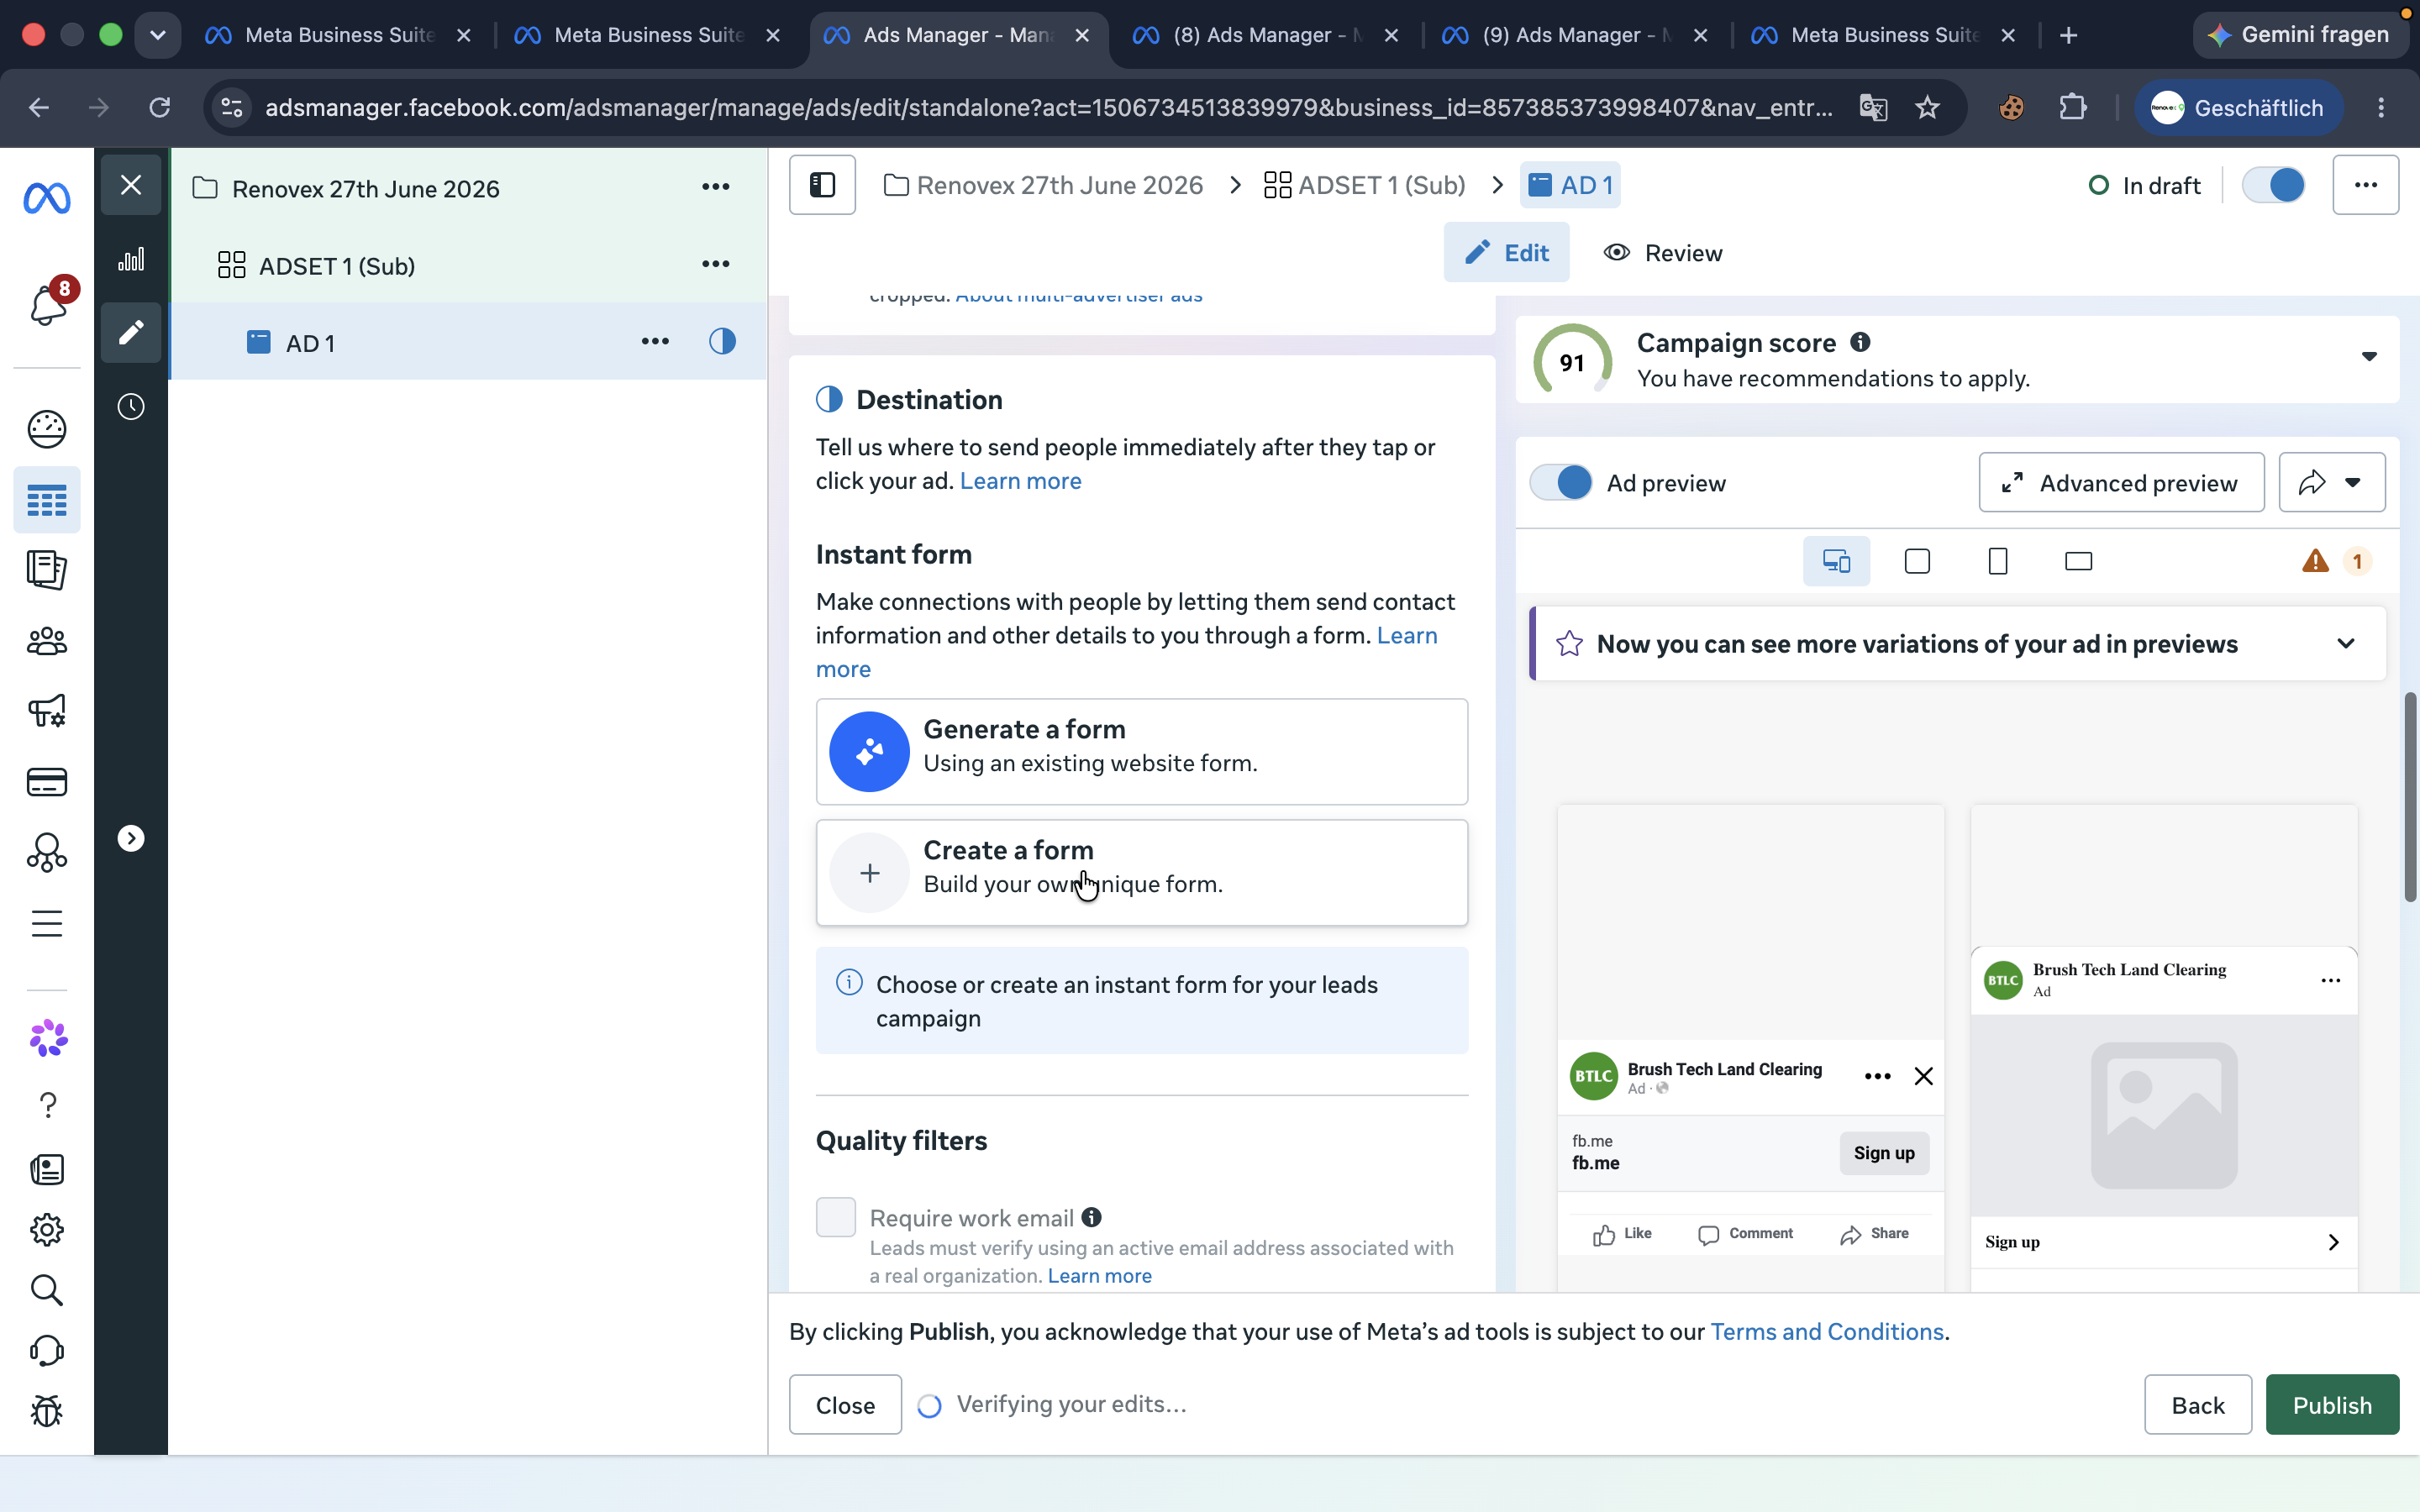Screen dimensions: 2420x1512
Task: Open the clock history icon
Action: 131,407
